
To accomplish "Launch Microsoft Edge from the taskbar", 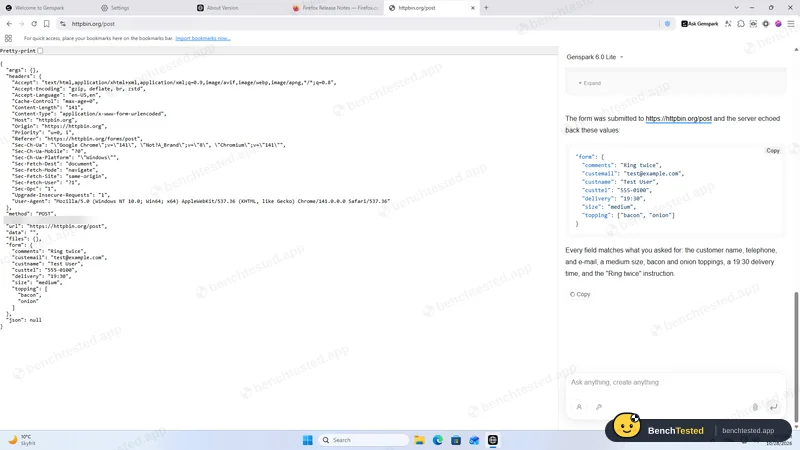I will click(438, 440).
